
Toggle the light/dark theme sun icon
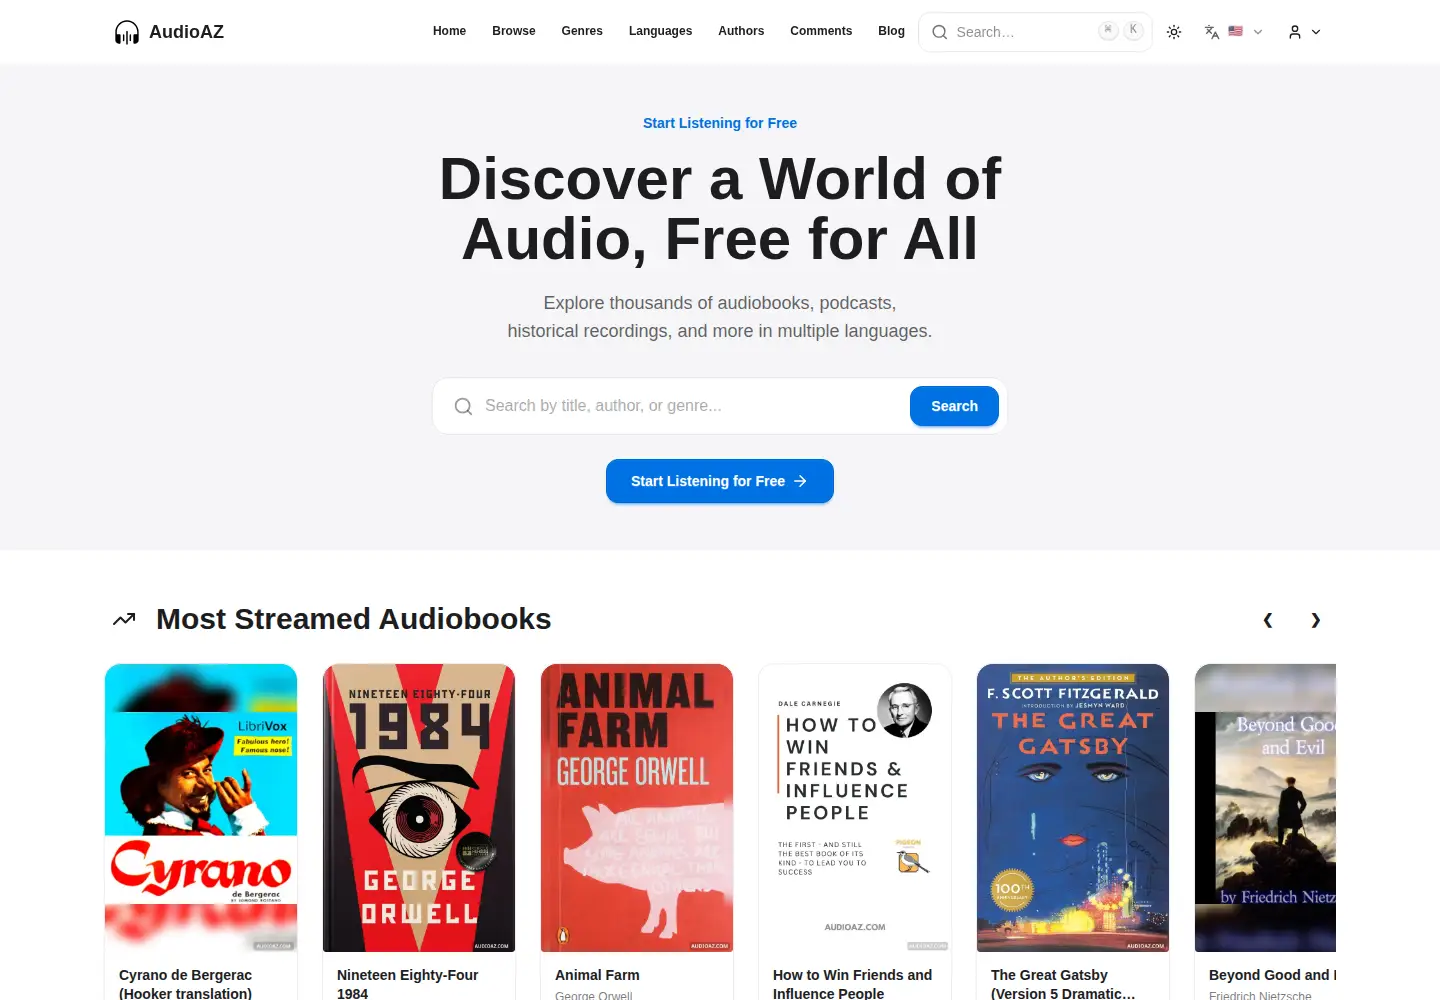tap(1174, 32)
